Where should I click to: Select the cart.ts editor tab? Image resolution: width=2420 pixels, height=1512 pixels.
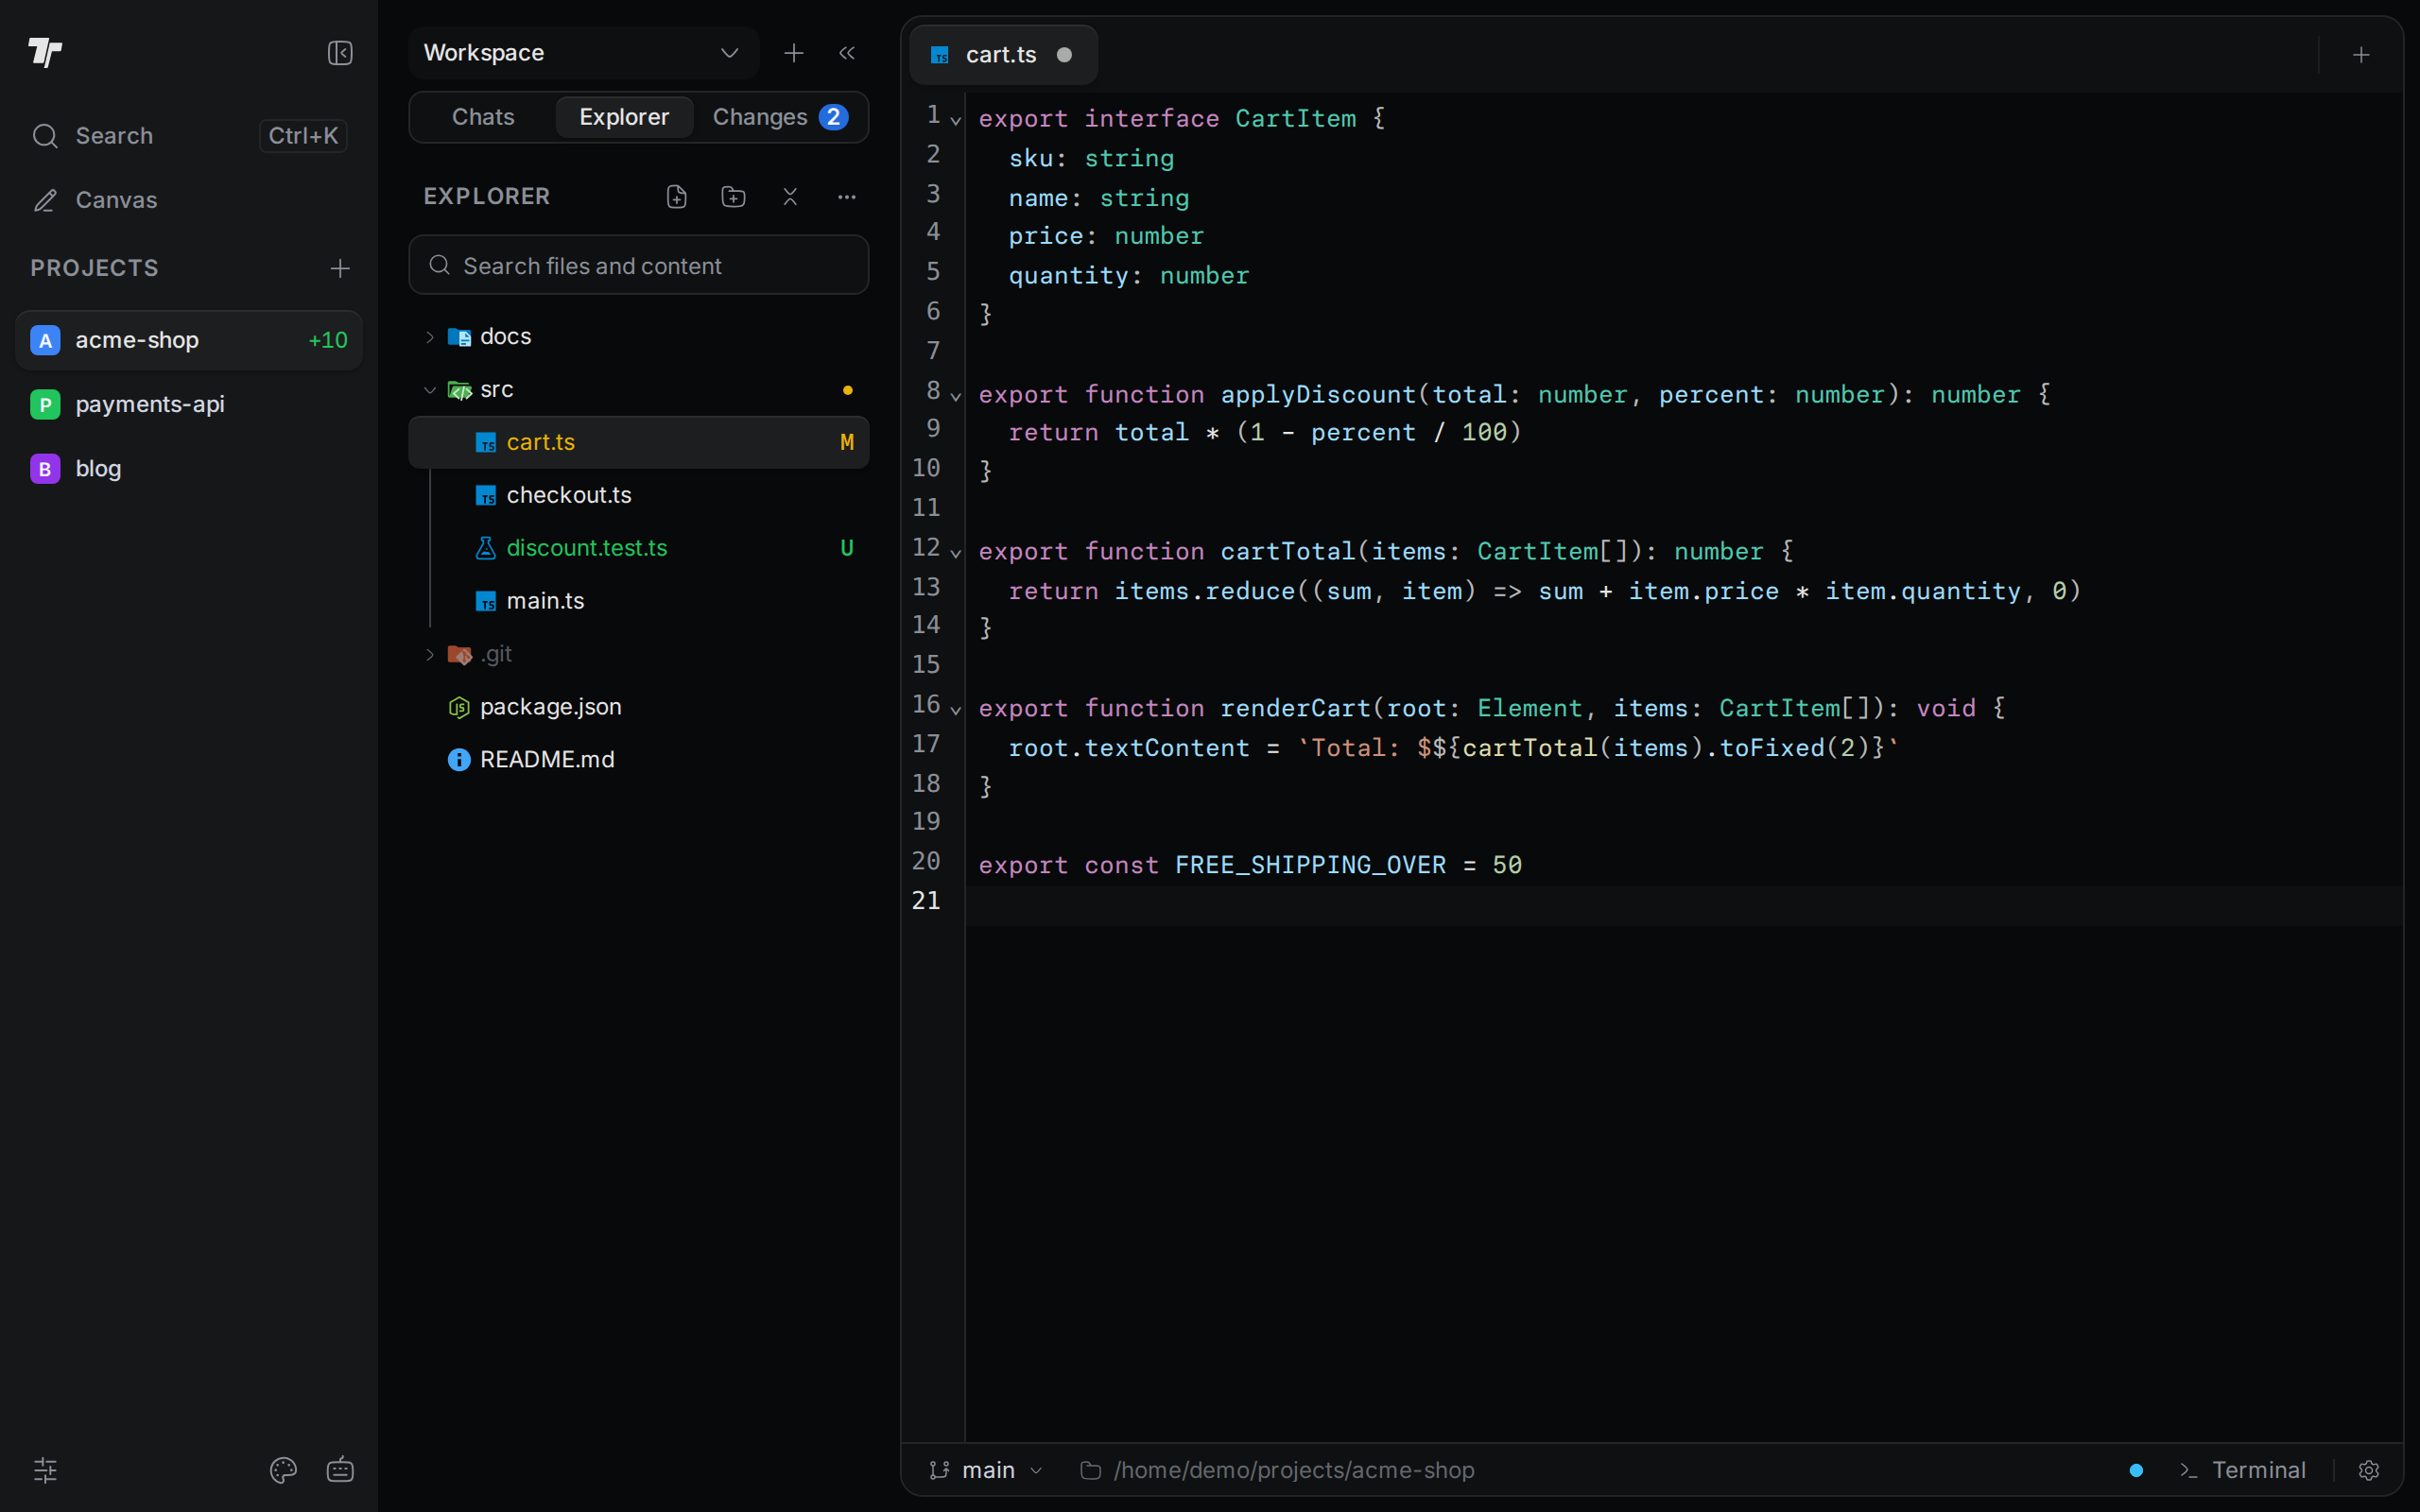(x=1003, y=55)
